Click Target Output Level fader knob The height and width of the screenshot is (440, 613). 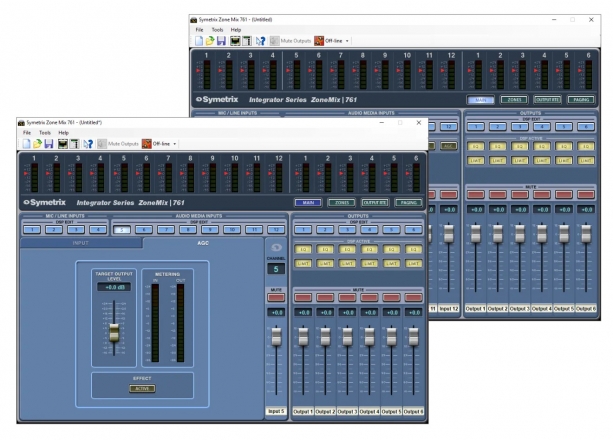114,333
